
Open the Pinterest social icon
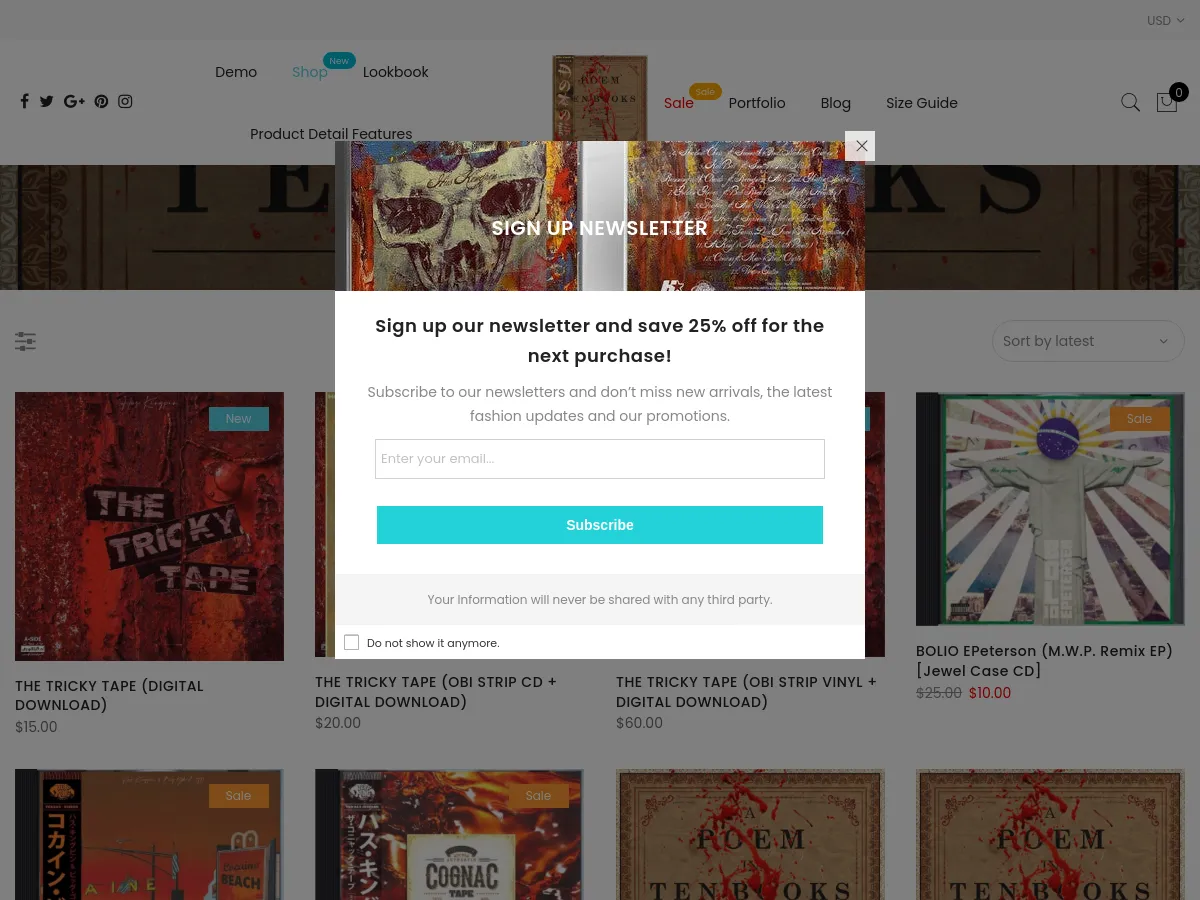(x=101, y=101)
